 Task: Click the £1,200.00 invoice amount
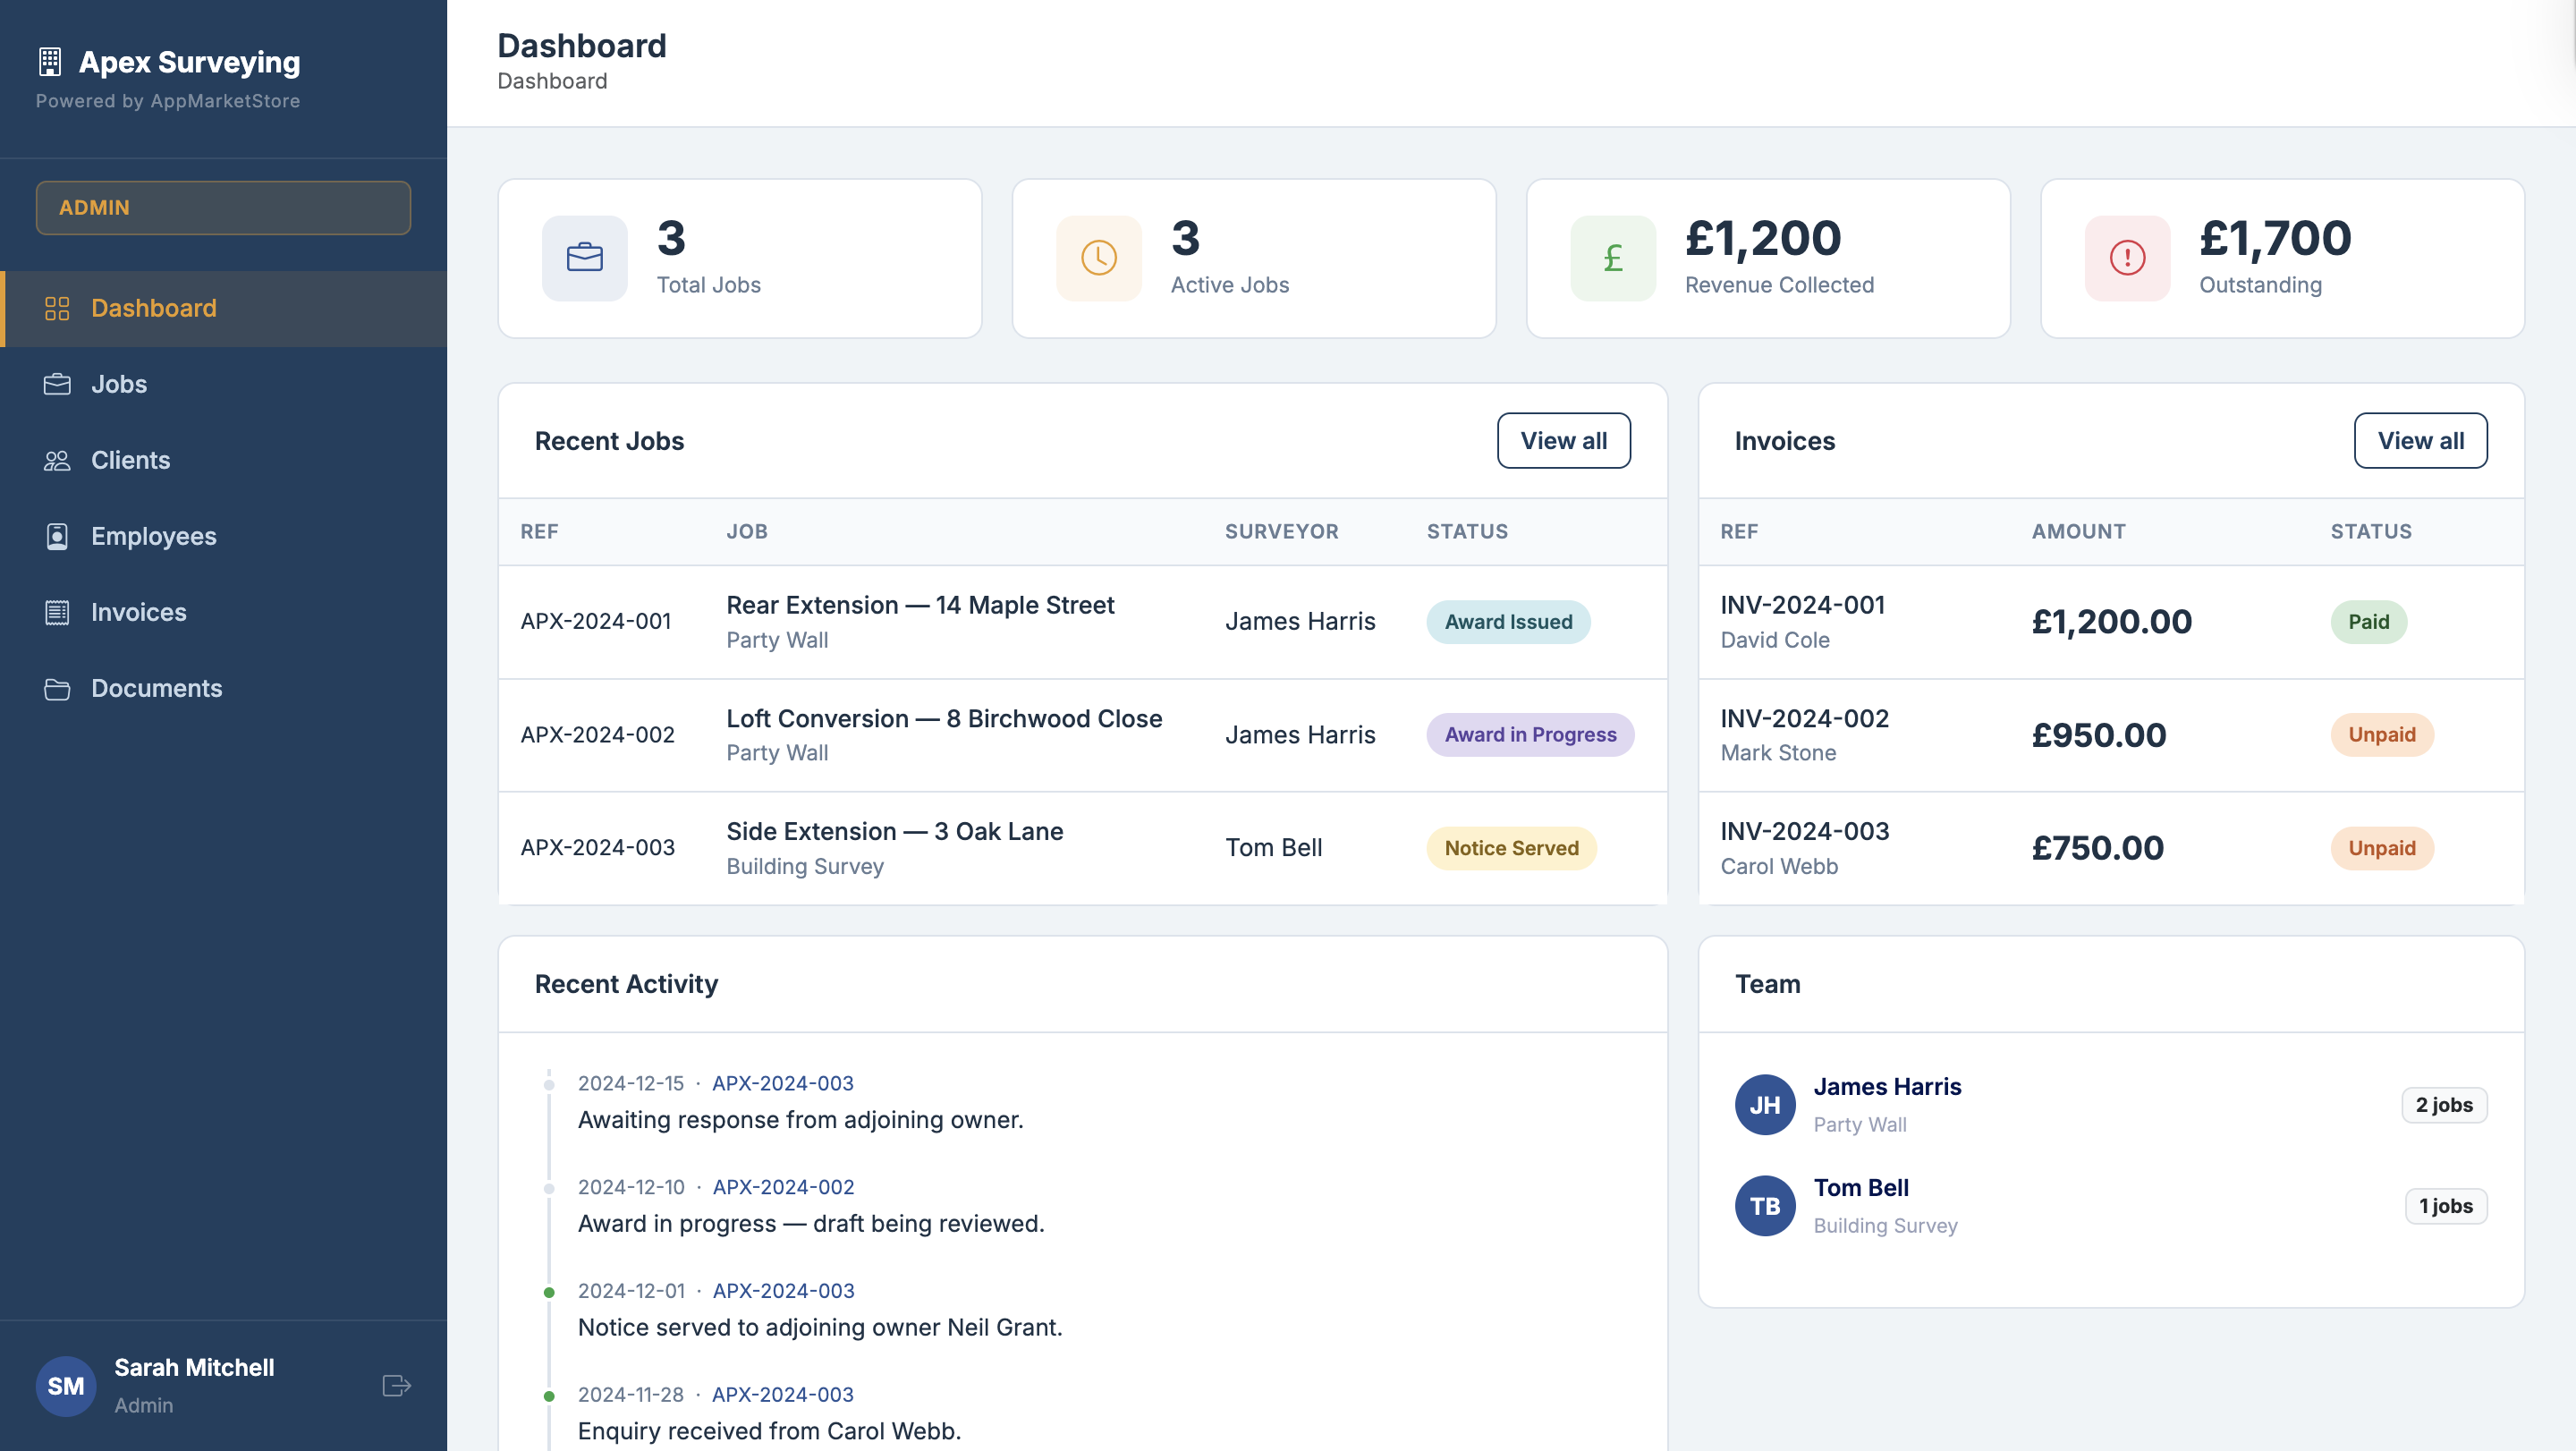(x=2111, y=621)
